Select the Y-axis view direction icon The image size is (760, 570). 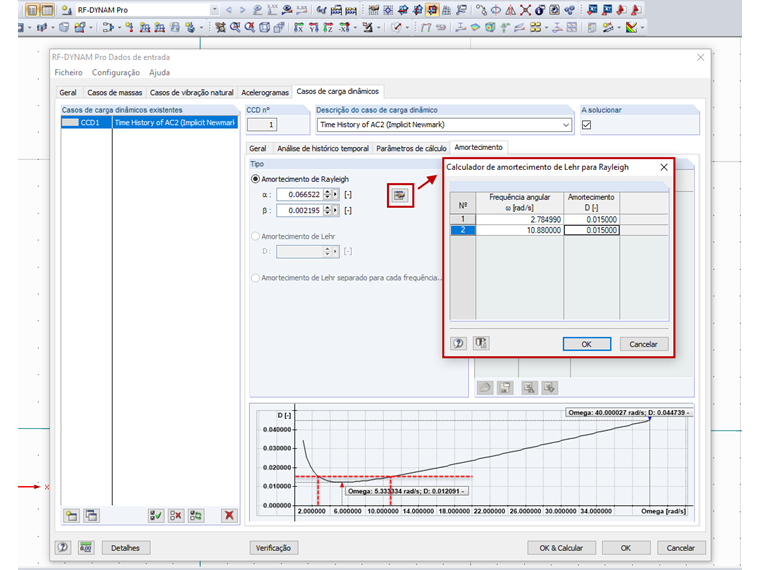coord(314,28)
